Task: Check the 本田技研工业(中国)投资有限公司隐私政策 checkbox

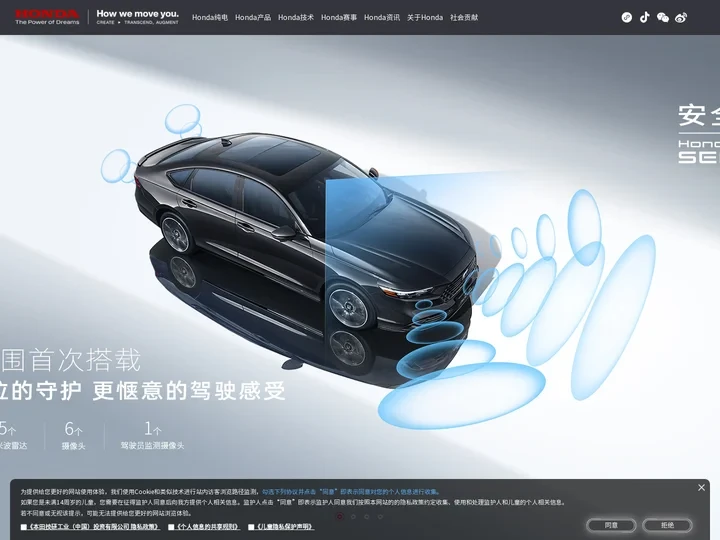Action: [24, 527]
